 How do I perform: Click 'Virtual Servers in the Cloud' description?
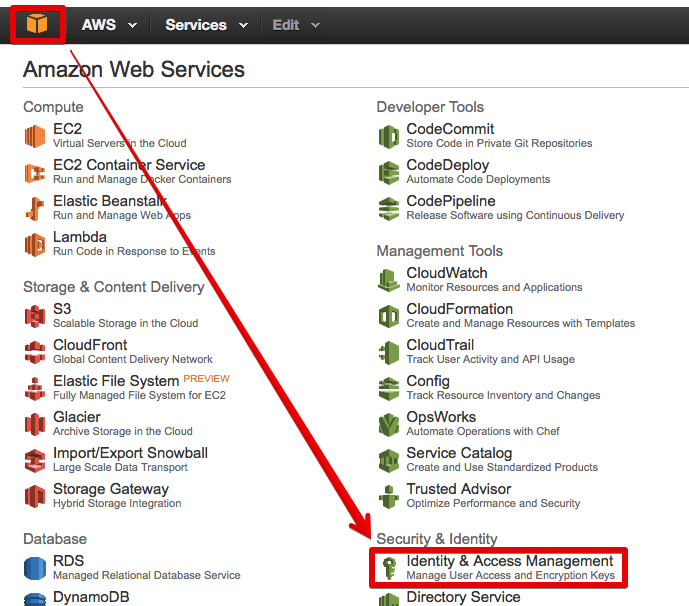click(120, 143)
